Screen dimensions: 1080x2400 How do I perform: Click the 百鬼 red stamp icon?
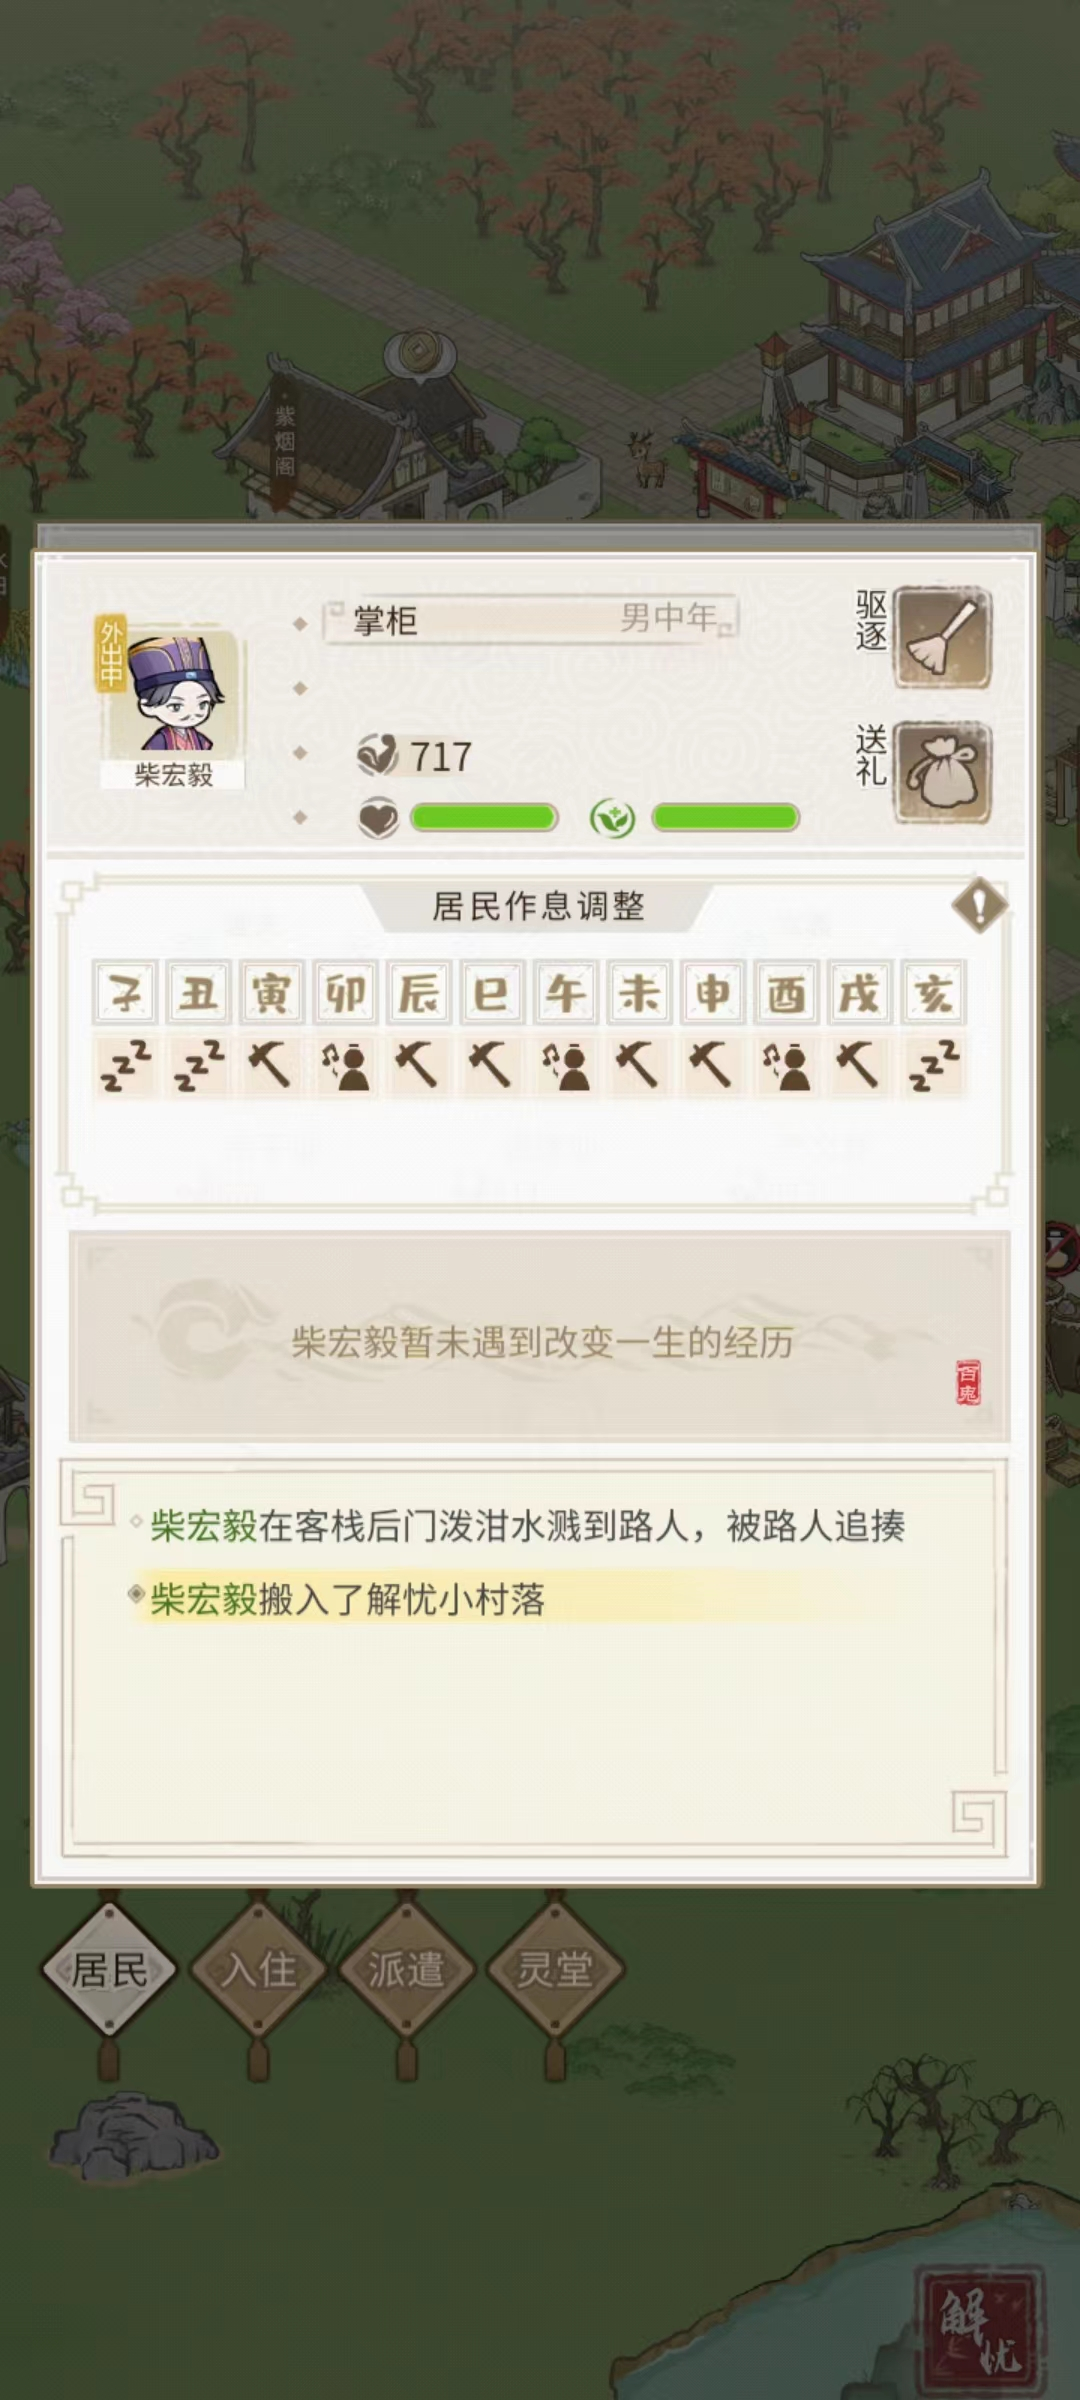click(968, 1382)
